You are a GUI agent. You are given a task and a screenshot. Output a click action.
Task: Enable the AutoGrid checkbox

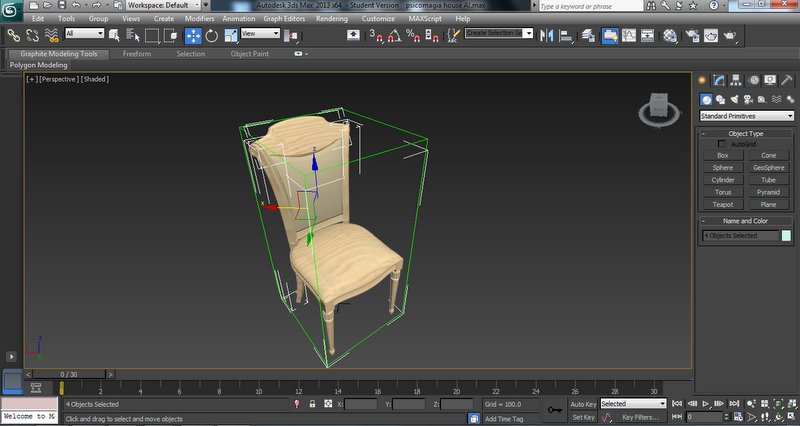pyautogui.click(x=723, y=144)
